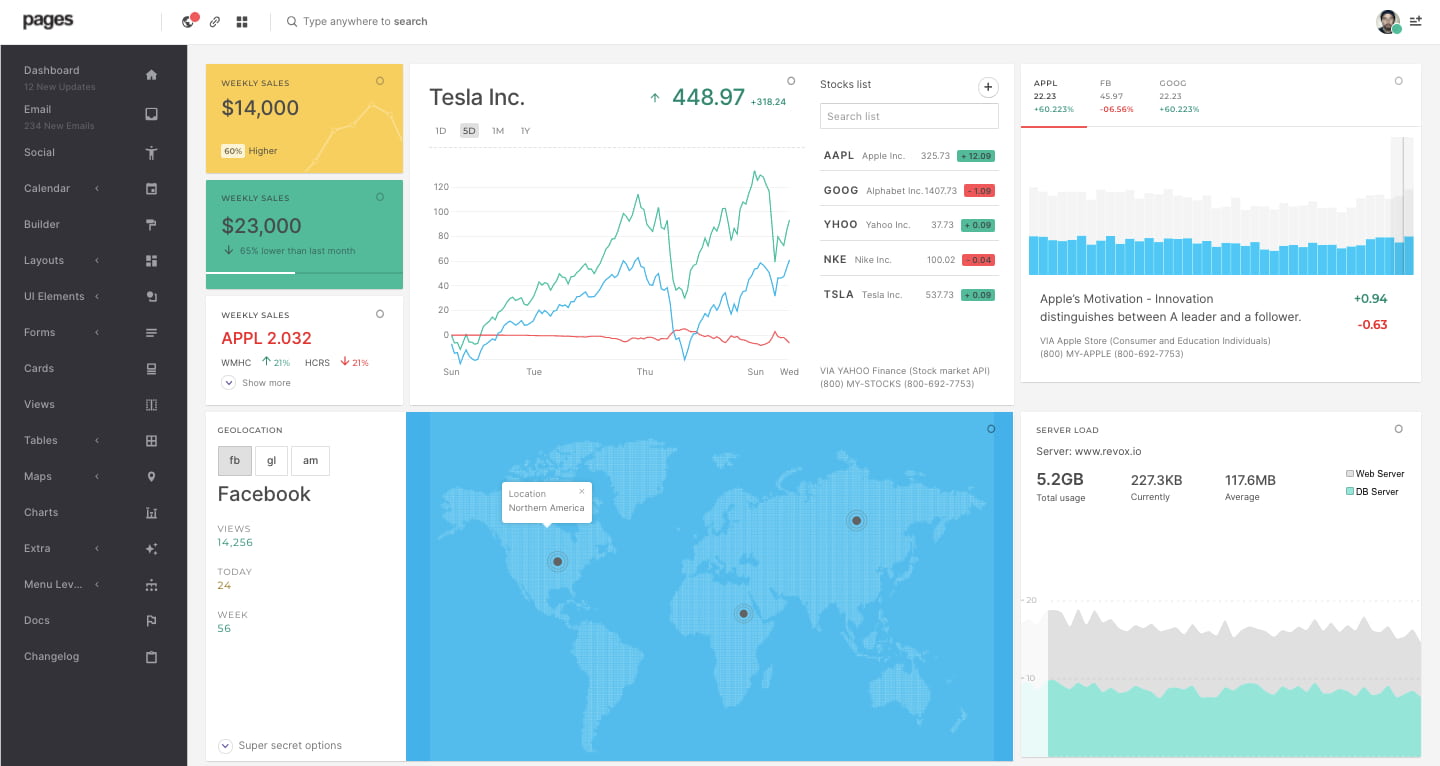The height and width of the screenshot is (766, 1440).
Task: Toggle the DB Server legend checkbox
Action: point(1350,491)
